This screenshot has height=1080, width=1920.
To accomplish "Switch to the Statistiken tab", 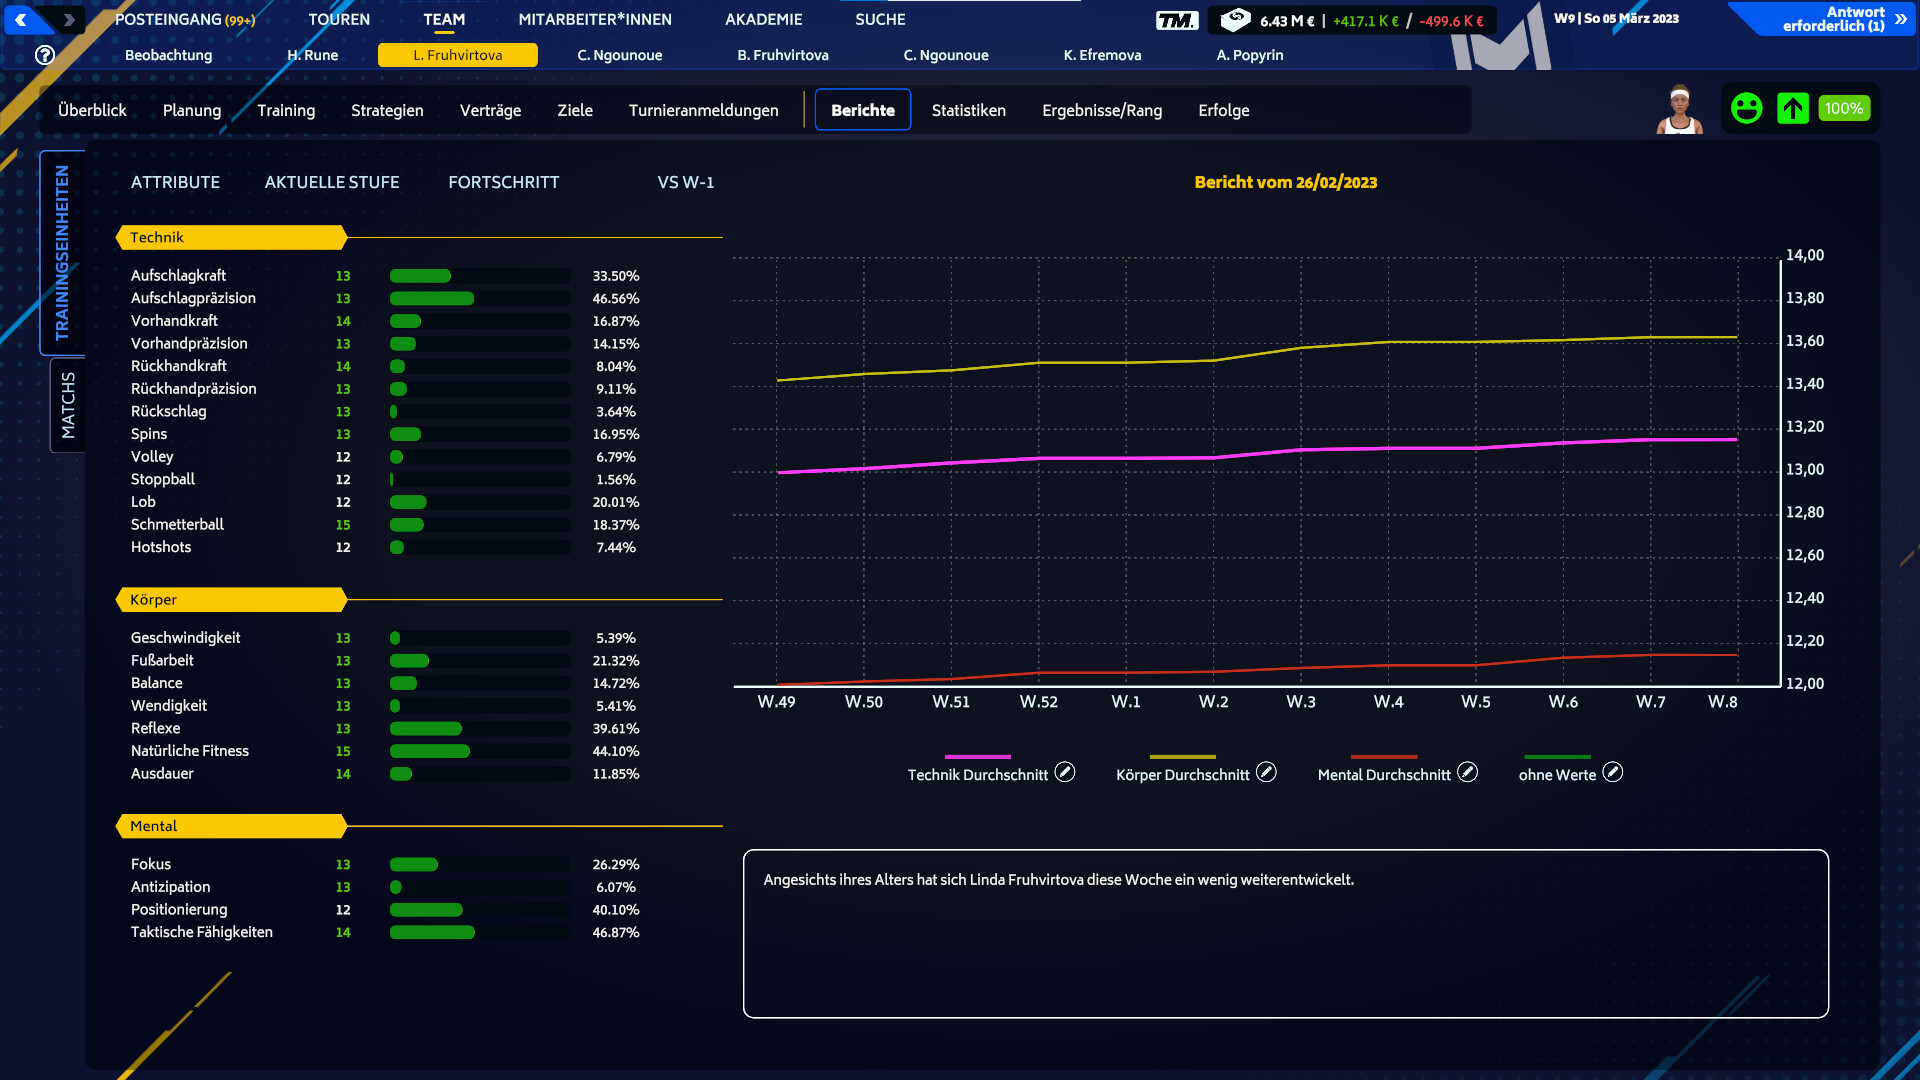I will point(968,110).
